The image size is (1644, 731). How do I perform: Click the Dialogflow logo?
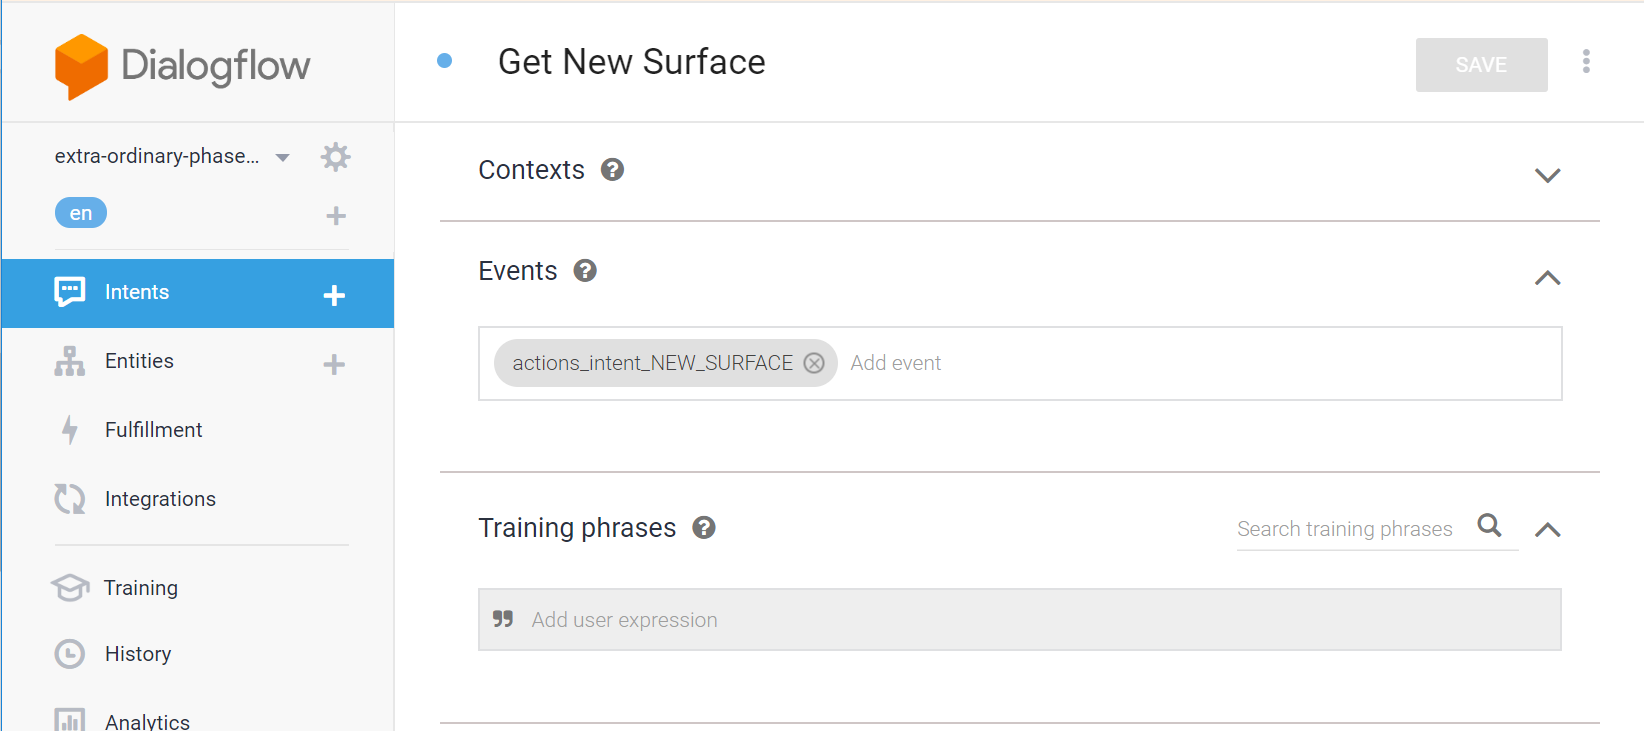(182, 66)
